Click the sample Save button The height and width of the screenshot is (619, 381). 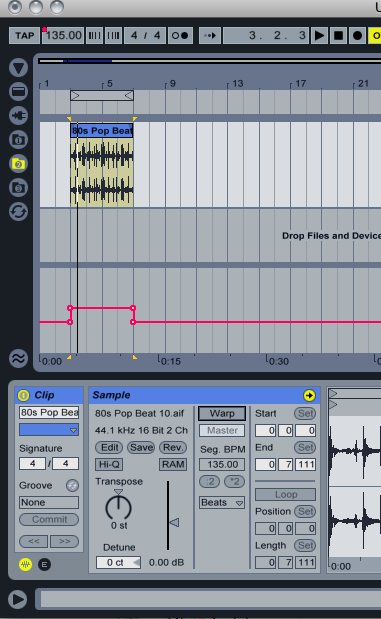pos(141,447)
